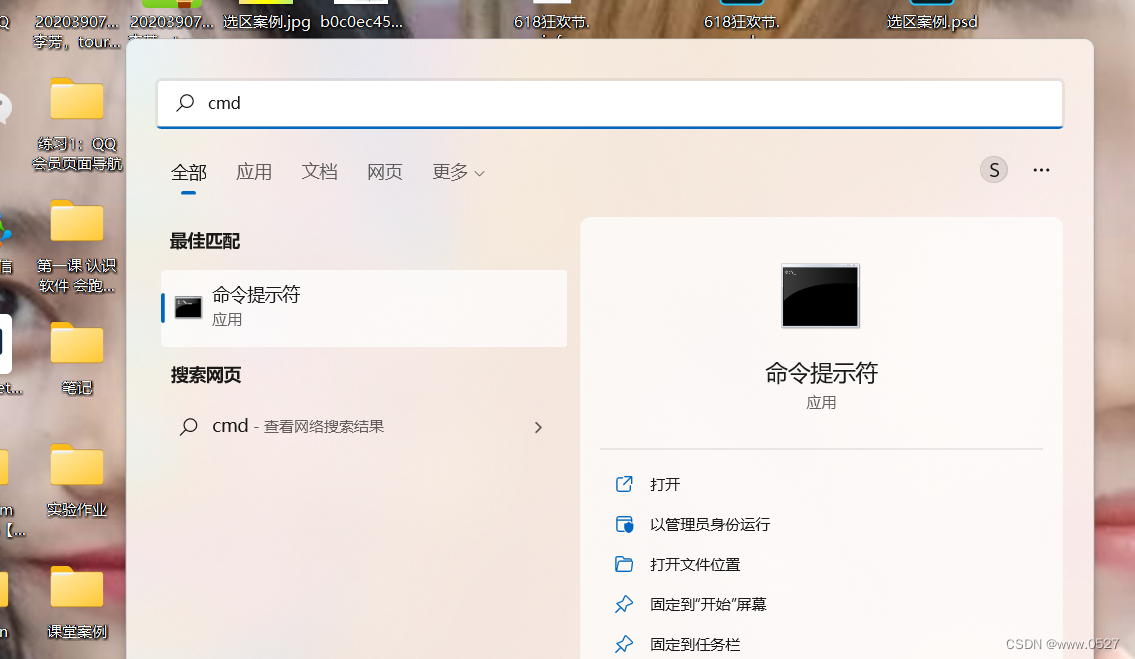Image resolution: width=1135 pixels, height=659 pixels.
Task: Open the 实验作业 folder on the desktop
Action: [x=76, y=466]
